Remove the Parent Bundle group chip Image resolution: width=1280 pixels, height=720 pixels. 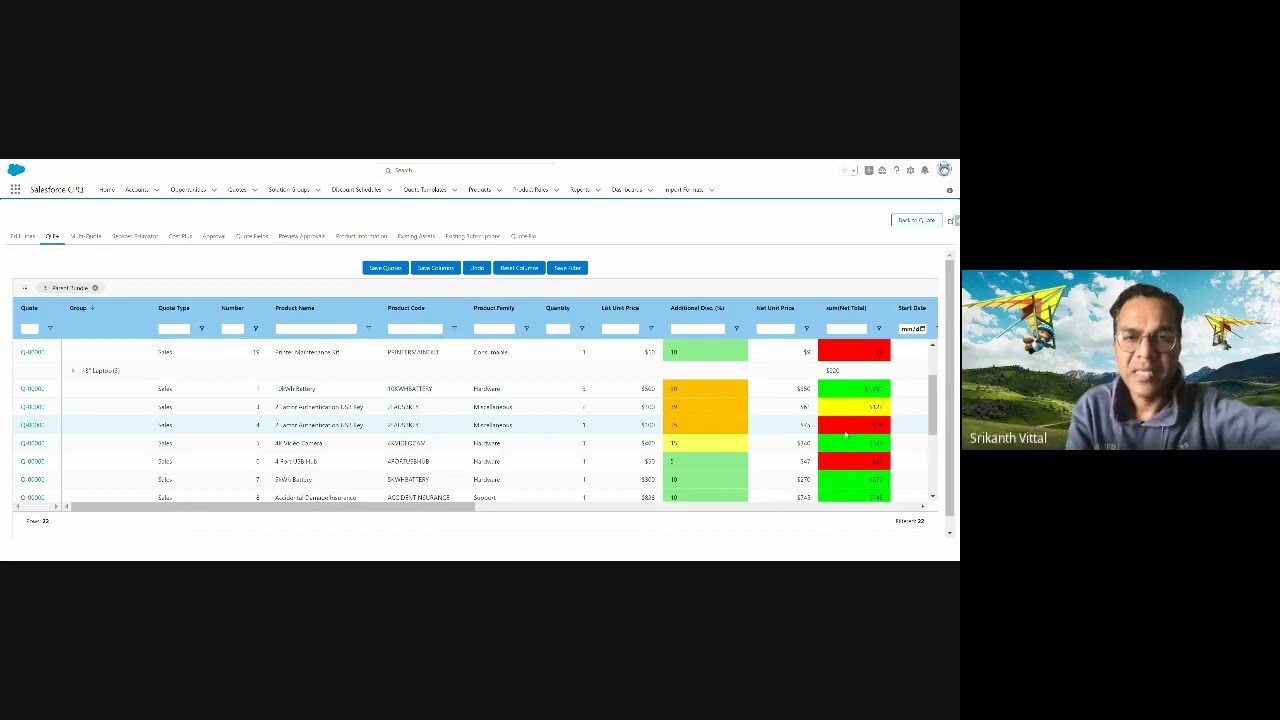click(x=95, y=288)
